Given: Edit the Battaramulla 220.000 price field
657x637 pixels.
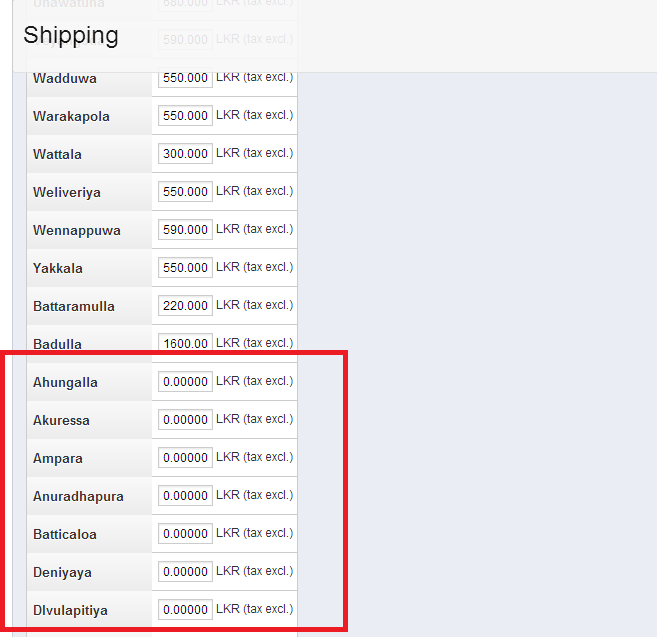Looking at the screenshot, I should 185,306.
